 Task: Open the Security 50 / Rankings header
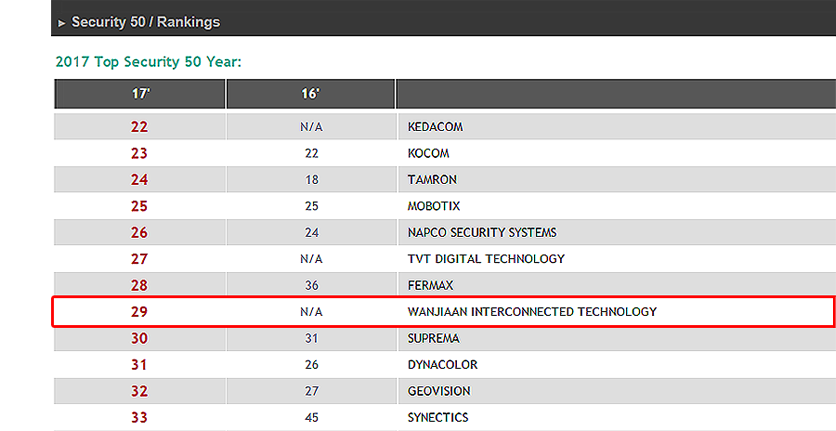pyautogui.click(x=146, y=22)
